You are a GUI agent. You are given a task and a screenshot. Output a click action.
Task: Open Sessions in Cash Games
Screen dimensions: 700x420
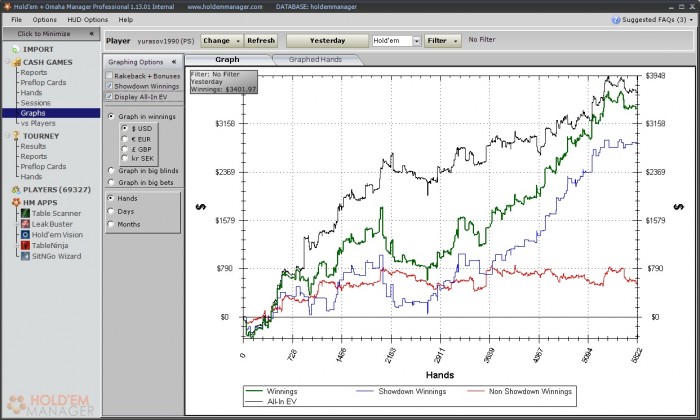coord(35,103)
